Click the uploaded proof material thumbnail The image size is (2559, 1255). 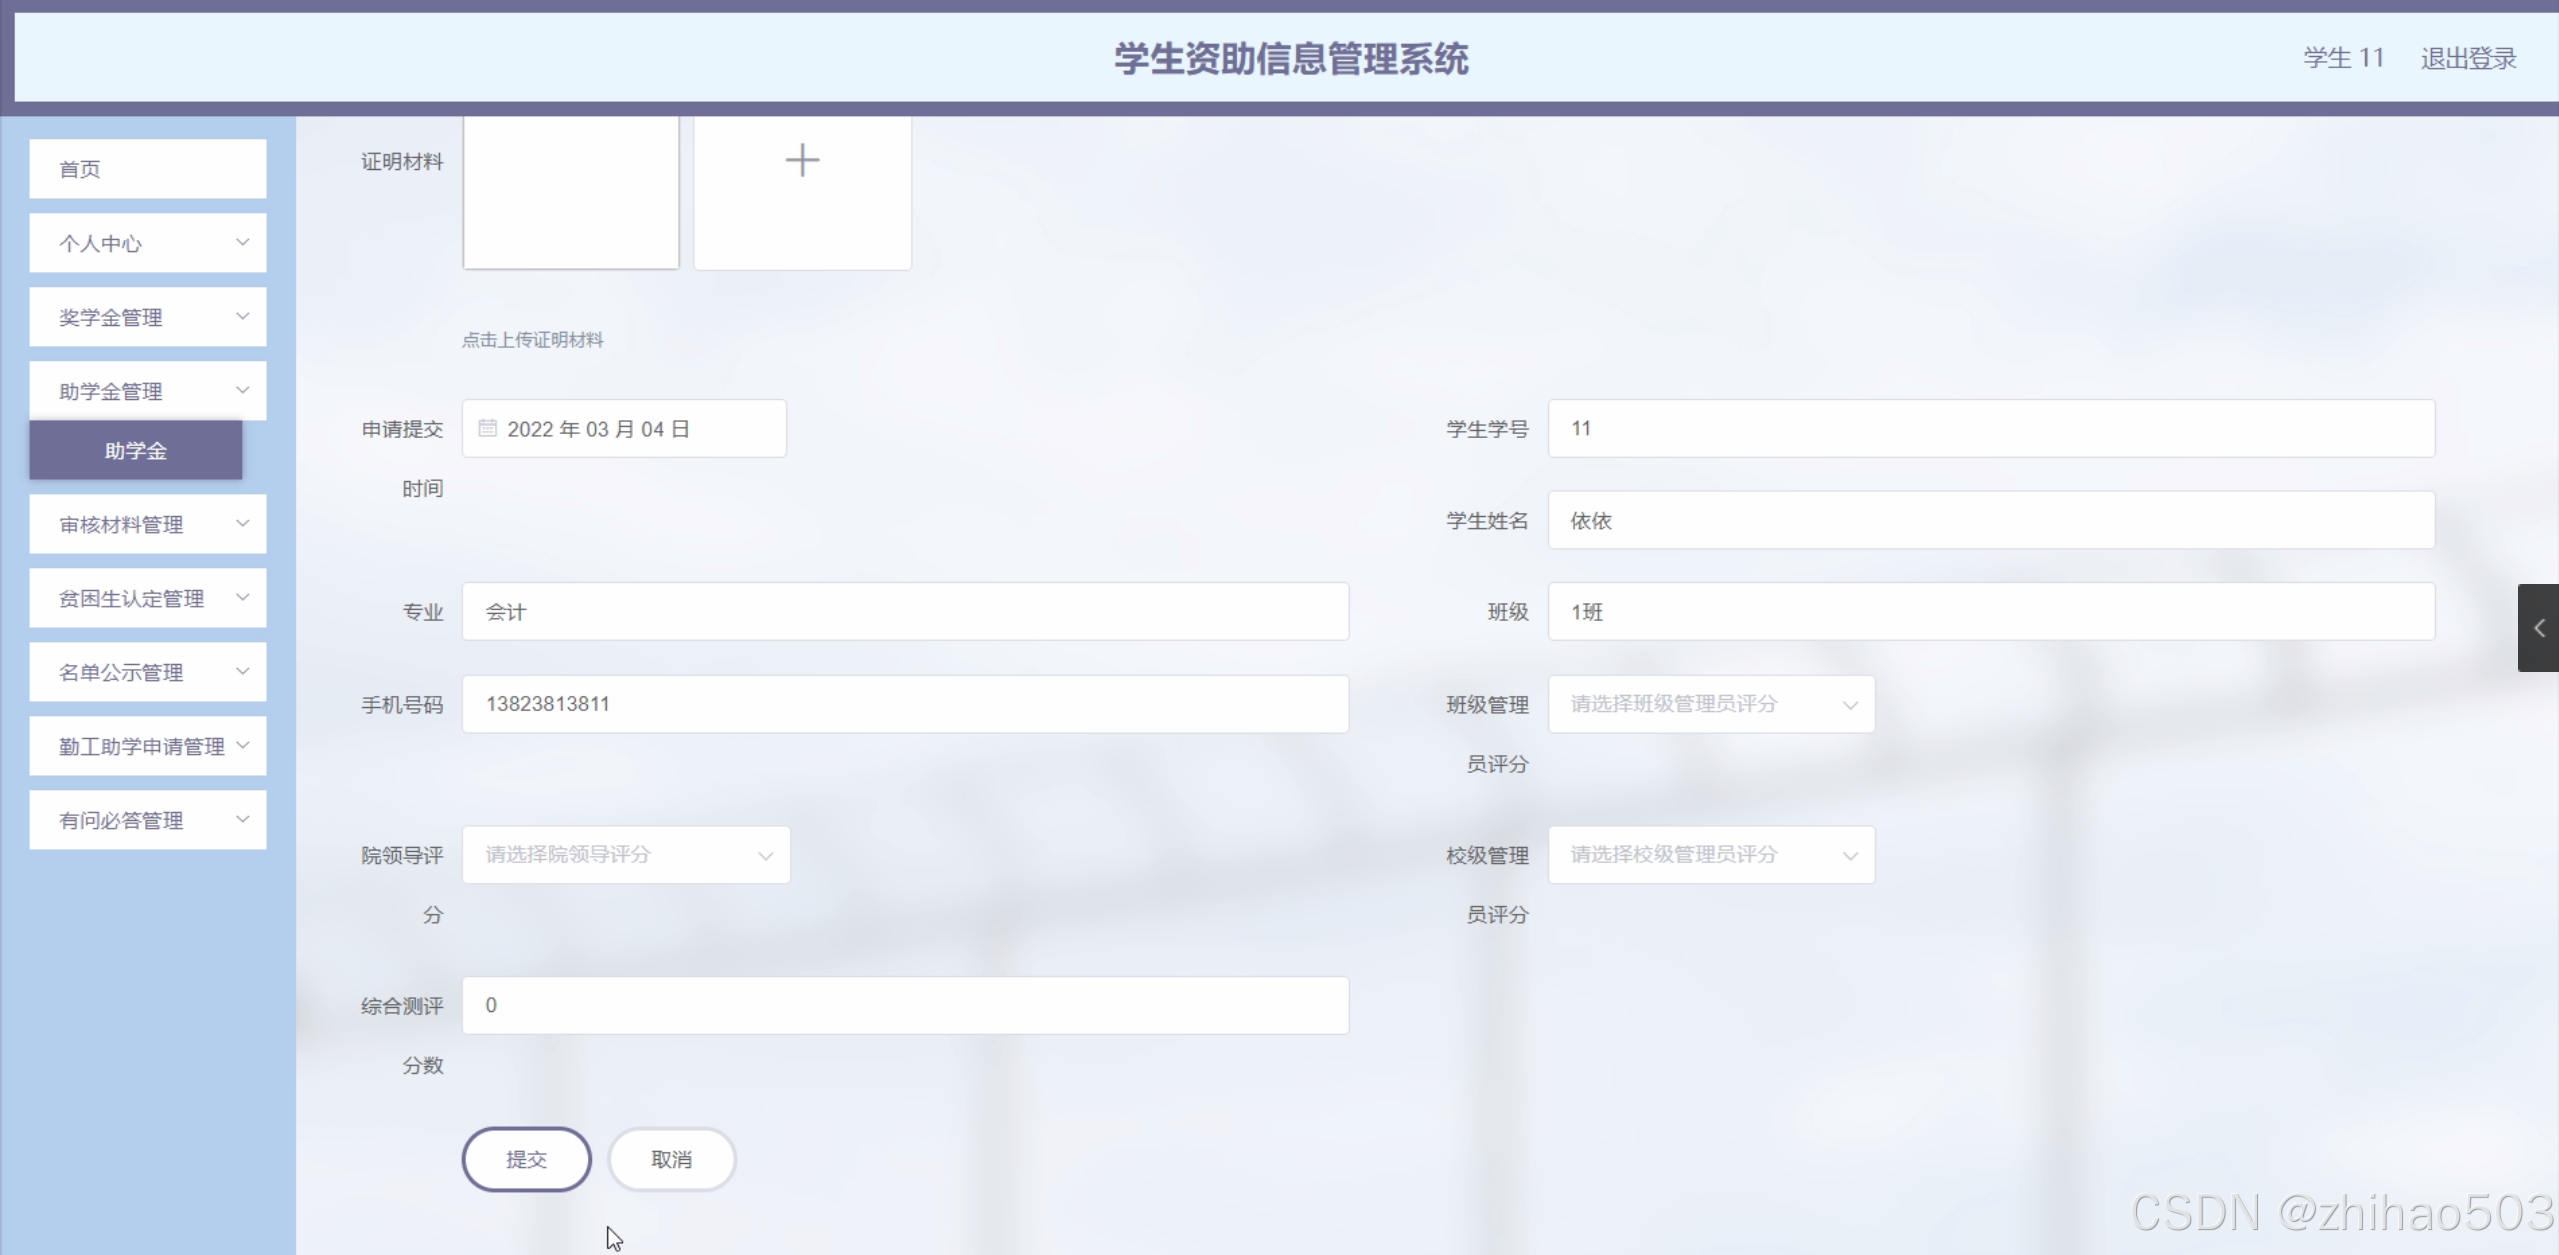571,193
